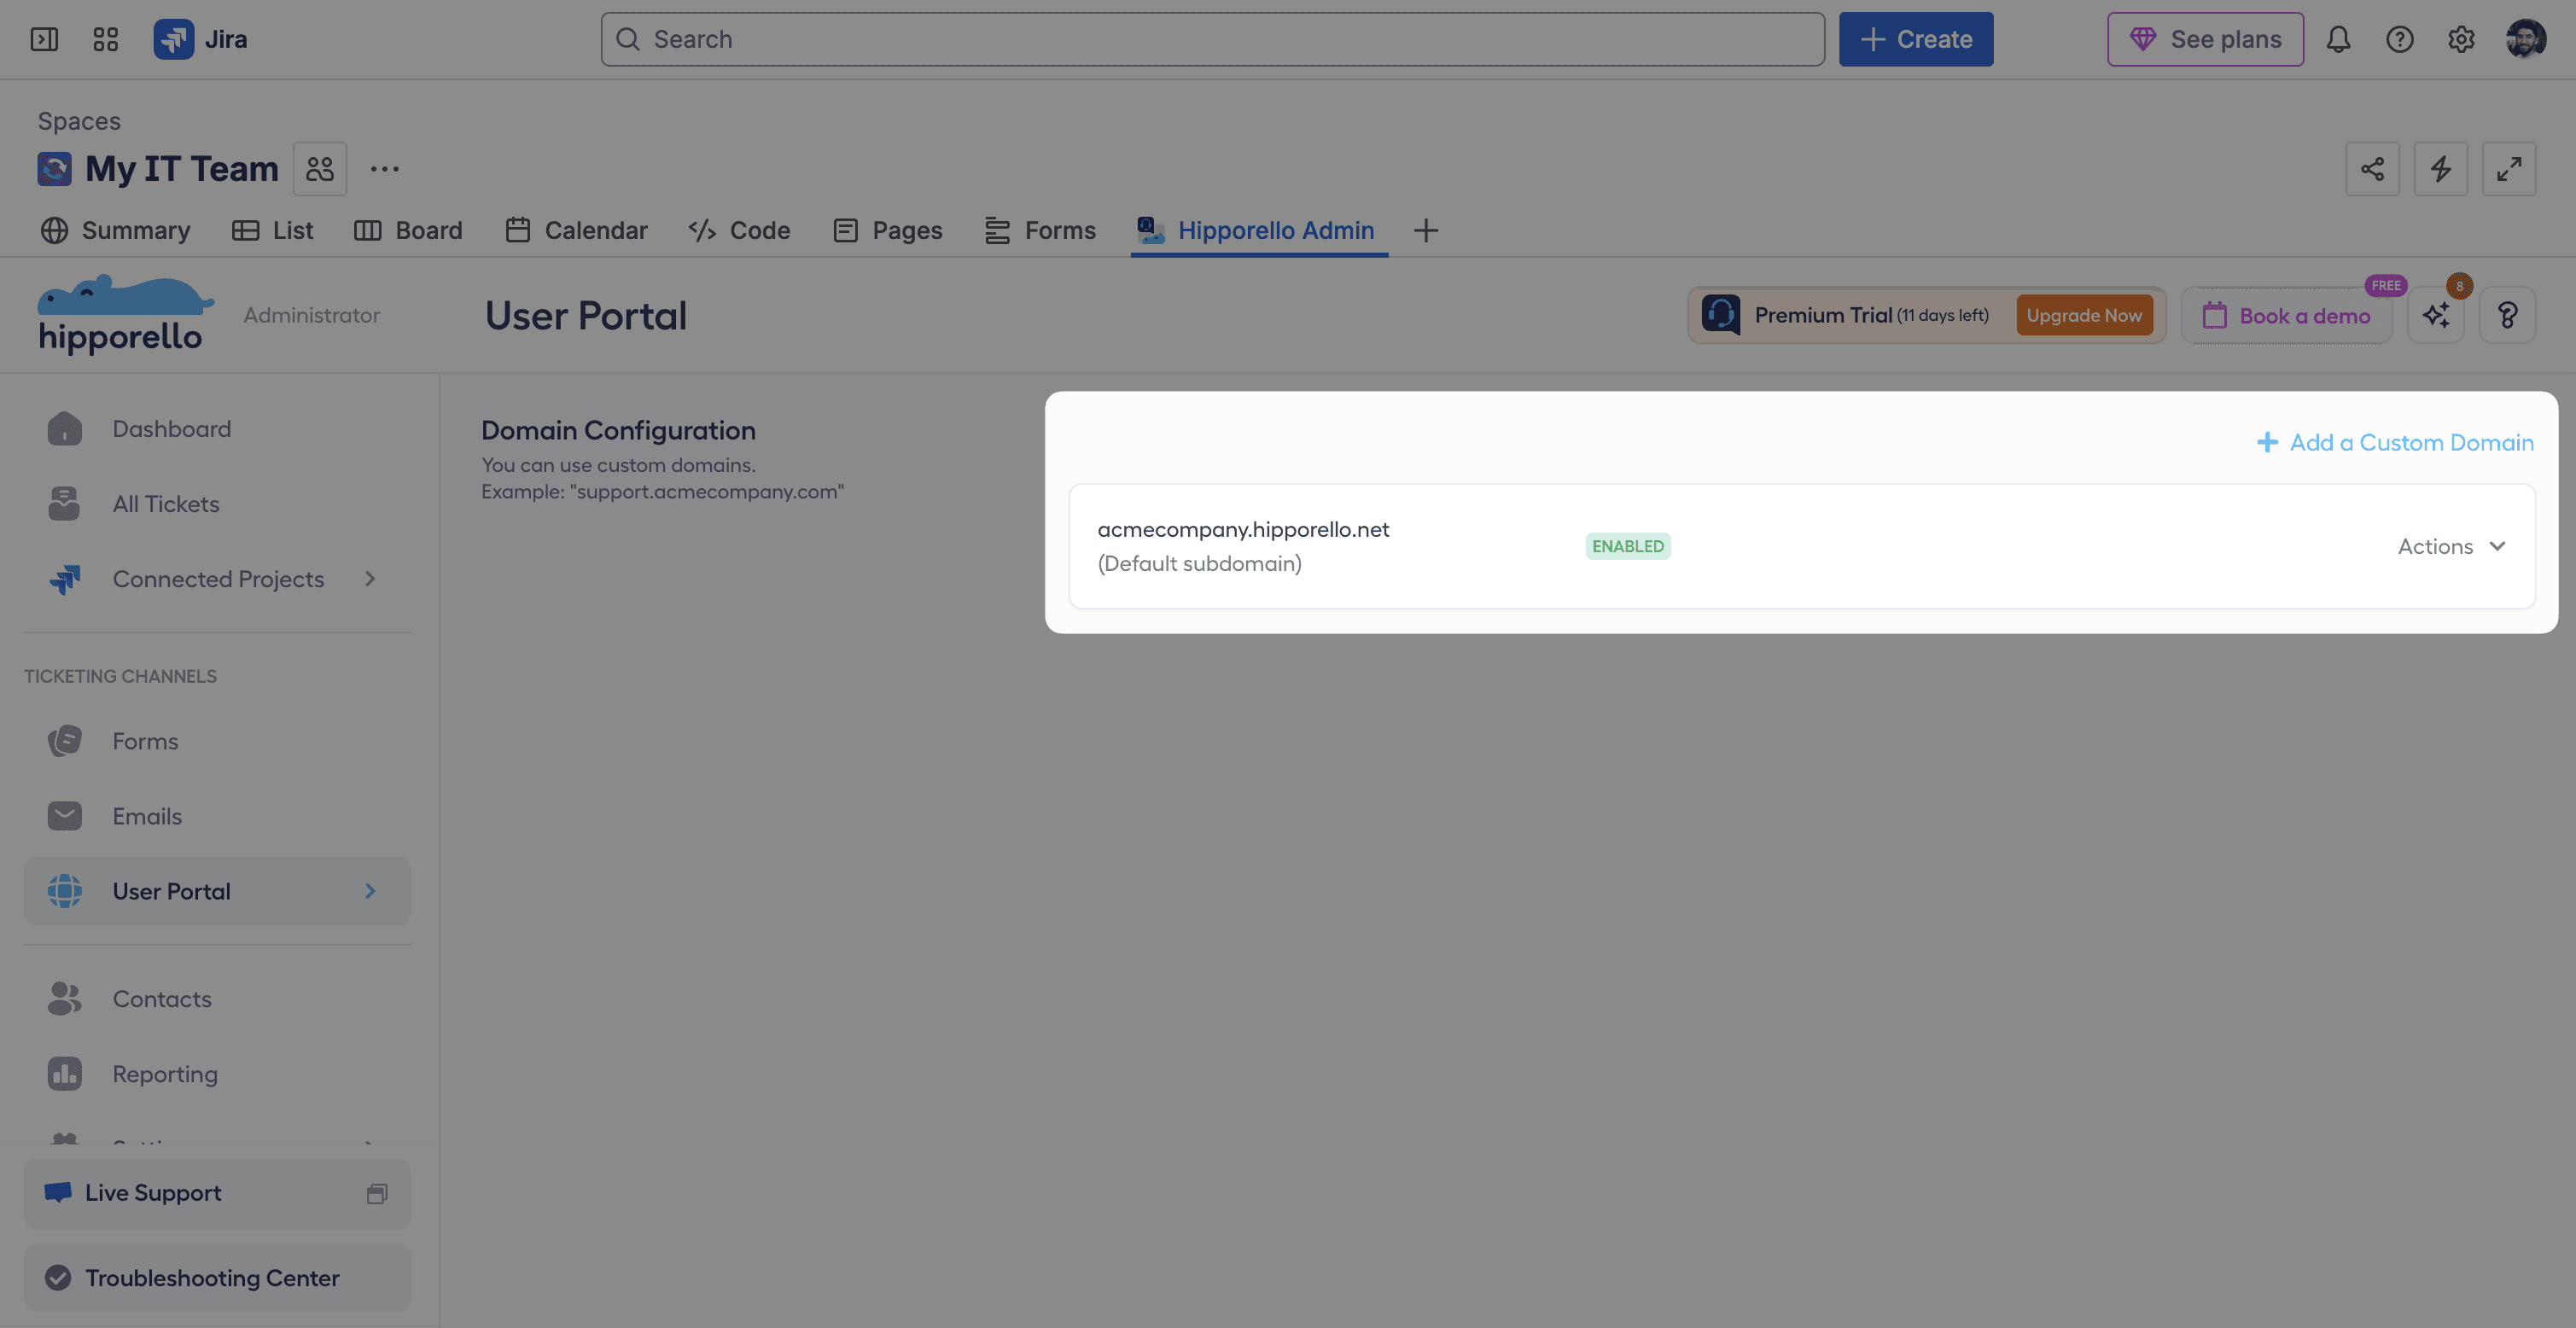Open the space more options ellipsis
Screen dimensions: 2576x1328
385,169
